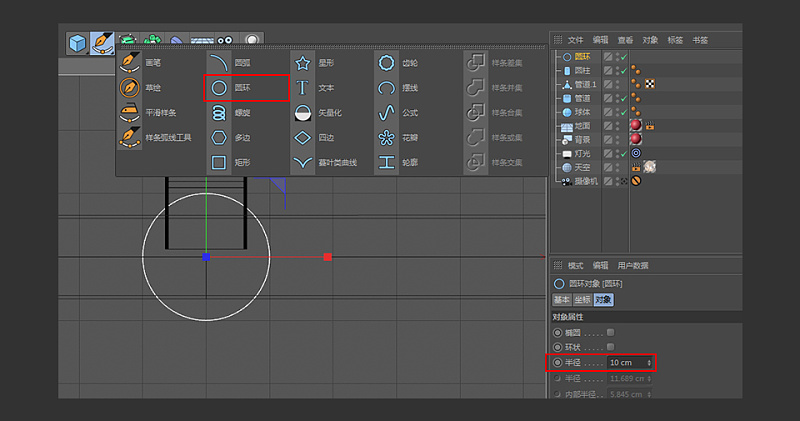
Task: Open the 标签 tags menu
Action: pyautogui.click(x=675, y=40)
